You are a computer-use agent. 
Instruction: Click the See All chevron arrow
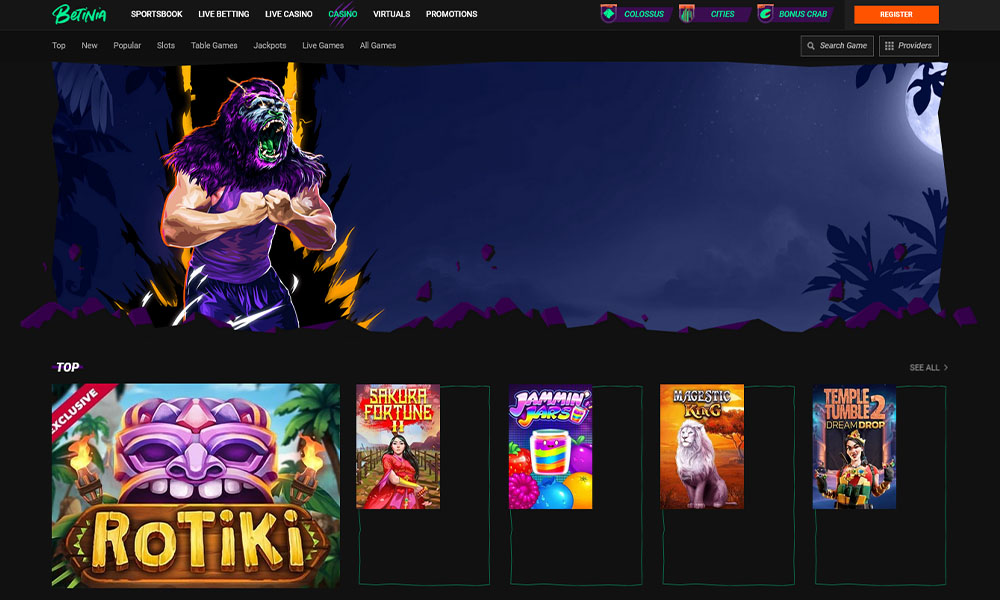946,367
